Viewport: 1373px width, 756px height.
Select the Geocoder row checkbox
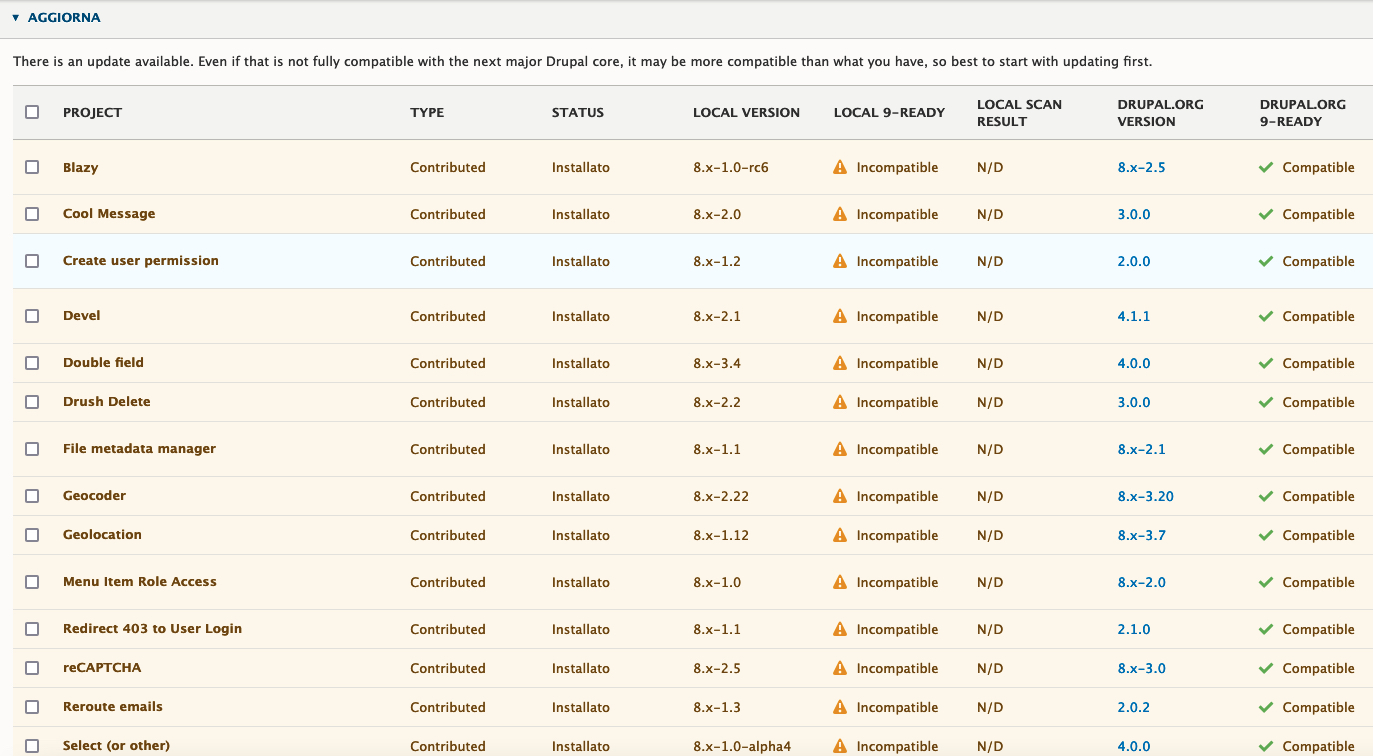[x=32, y=496]
